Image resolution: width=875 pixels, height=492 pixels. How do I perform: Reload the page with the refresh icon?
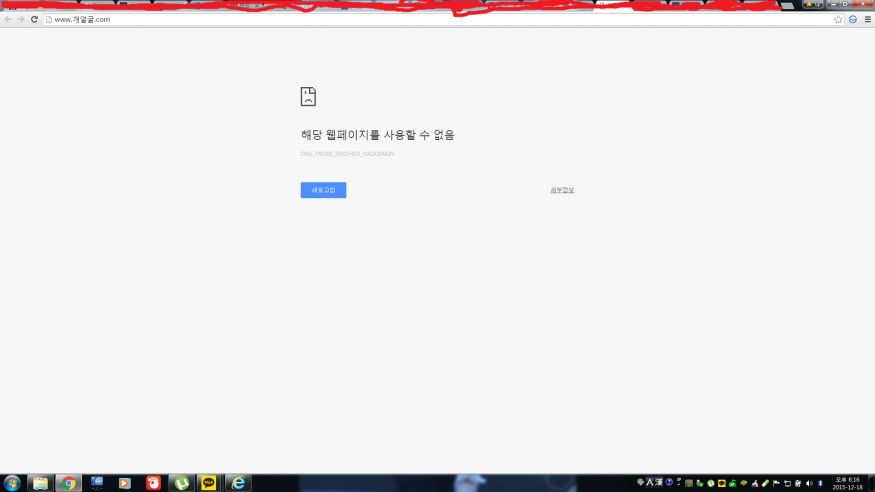point(34,19)
